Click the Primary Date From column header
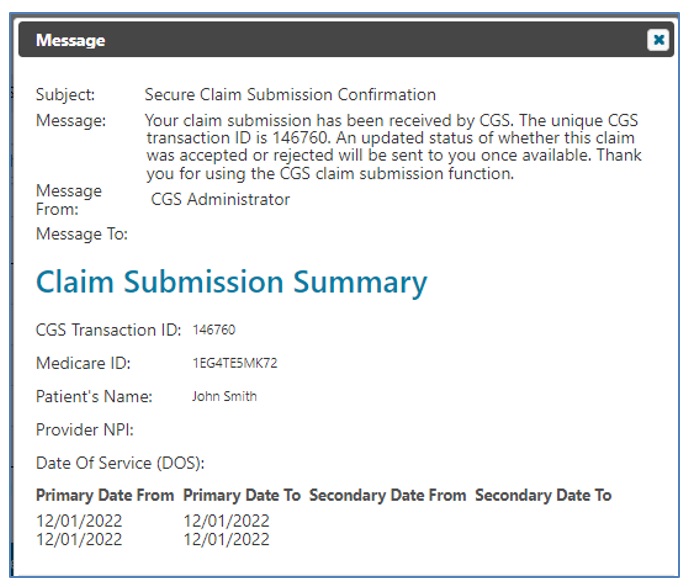 pyautogui.click(x=105, y=495)
